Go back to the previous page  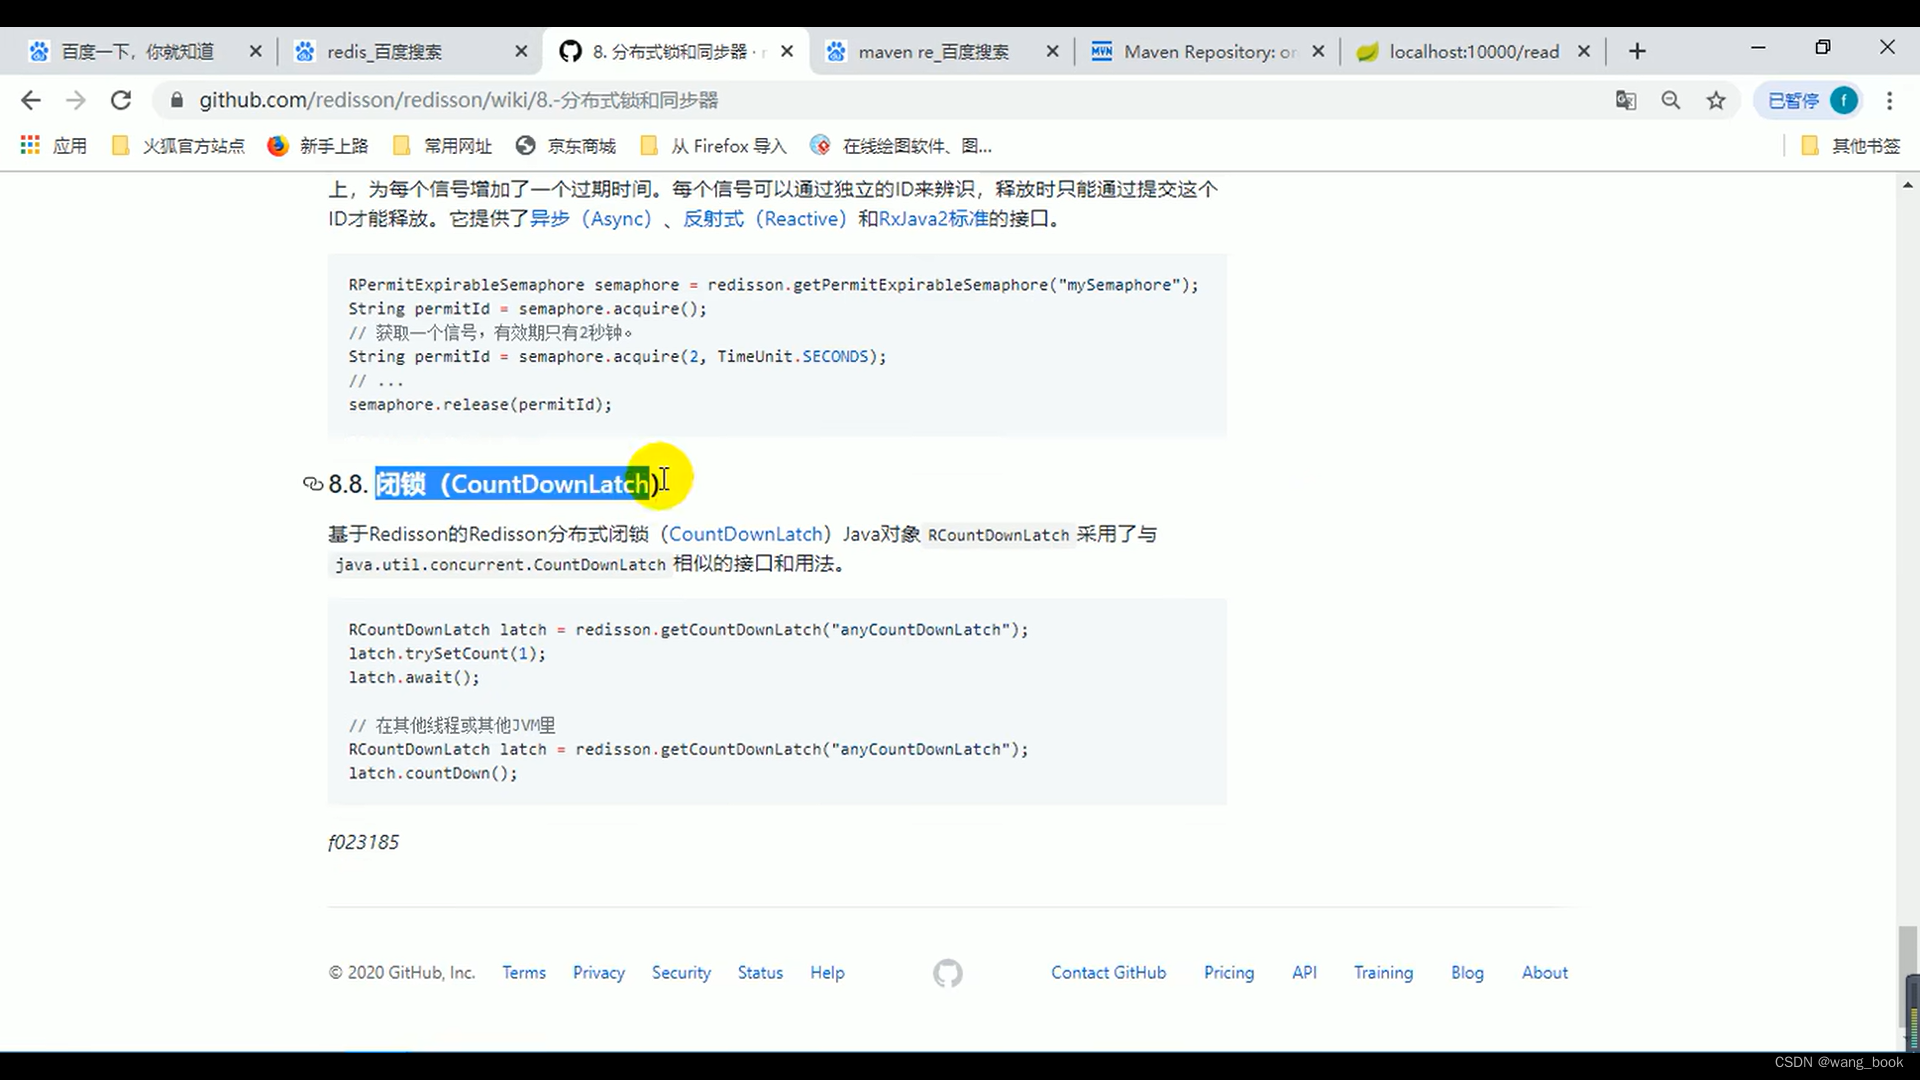pyautogui.click(x=31, y=100)
